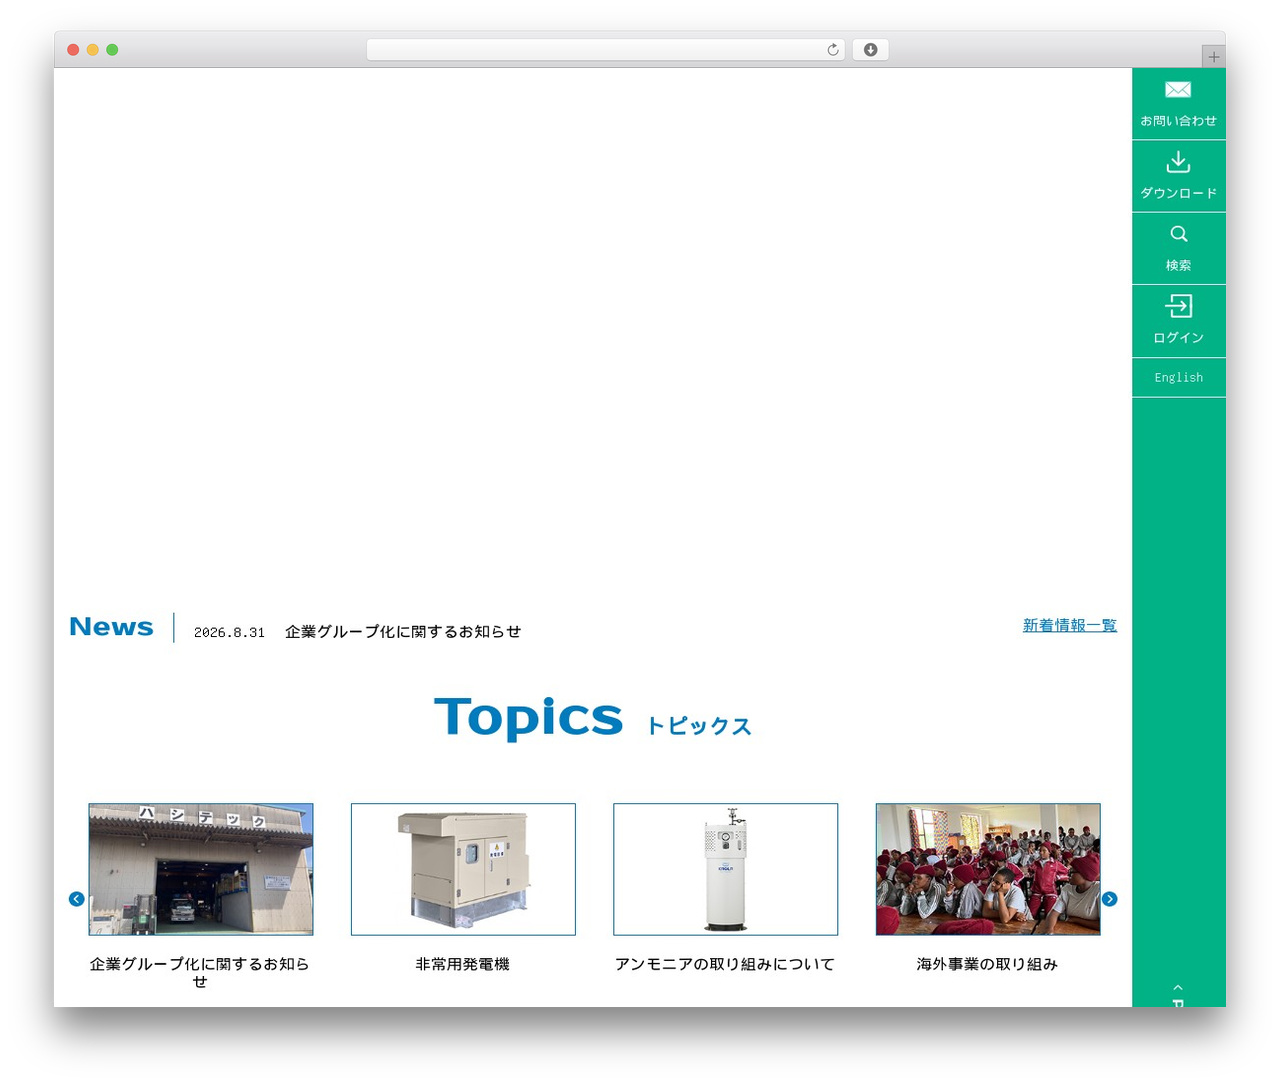
Task: Open アンモニアの取り組みについて topic caption
Action: click(725, 964)
